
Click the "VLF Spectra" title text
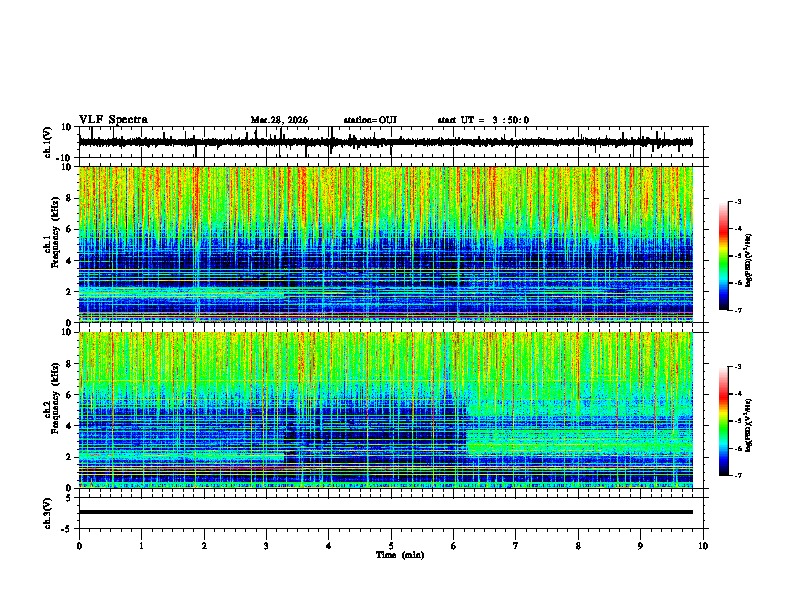coord(113,120)
